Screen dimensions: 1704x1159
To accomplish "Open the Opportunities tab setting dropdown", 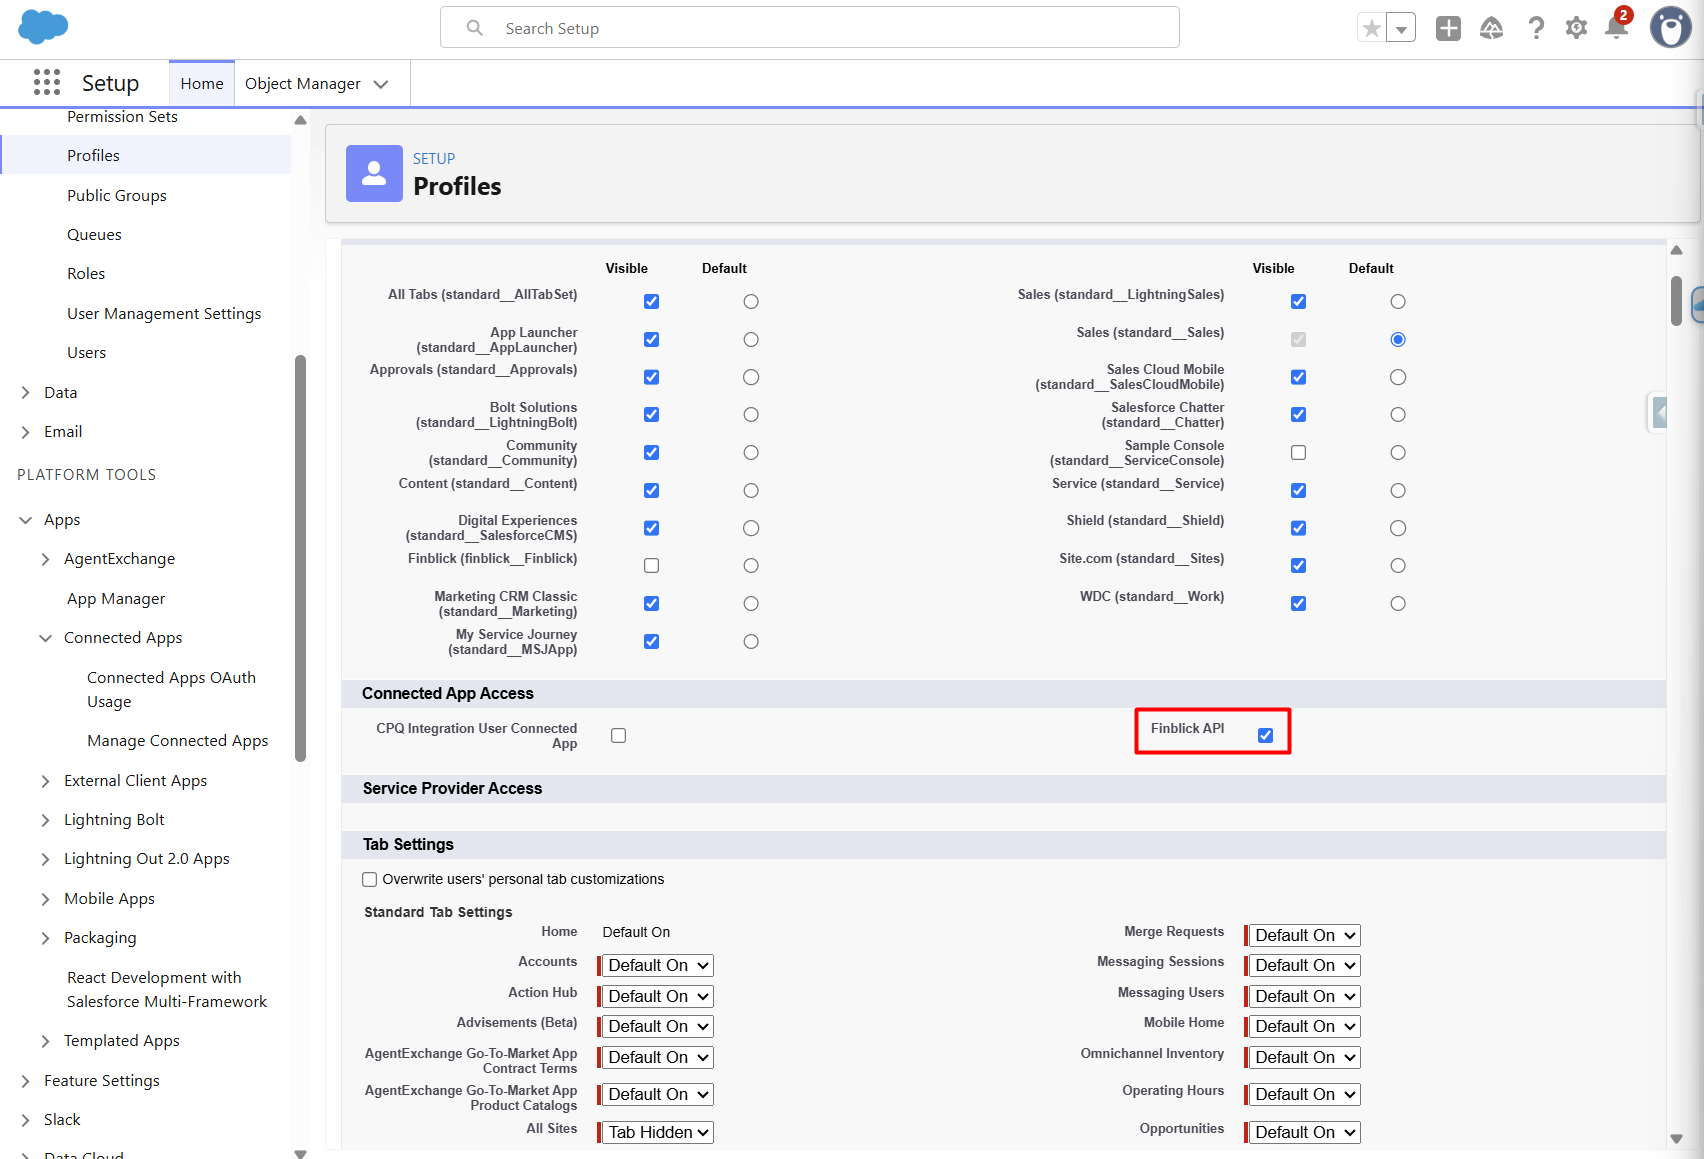I will pos(1305,1133).
